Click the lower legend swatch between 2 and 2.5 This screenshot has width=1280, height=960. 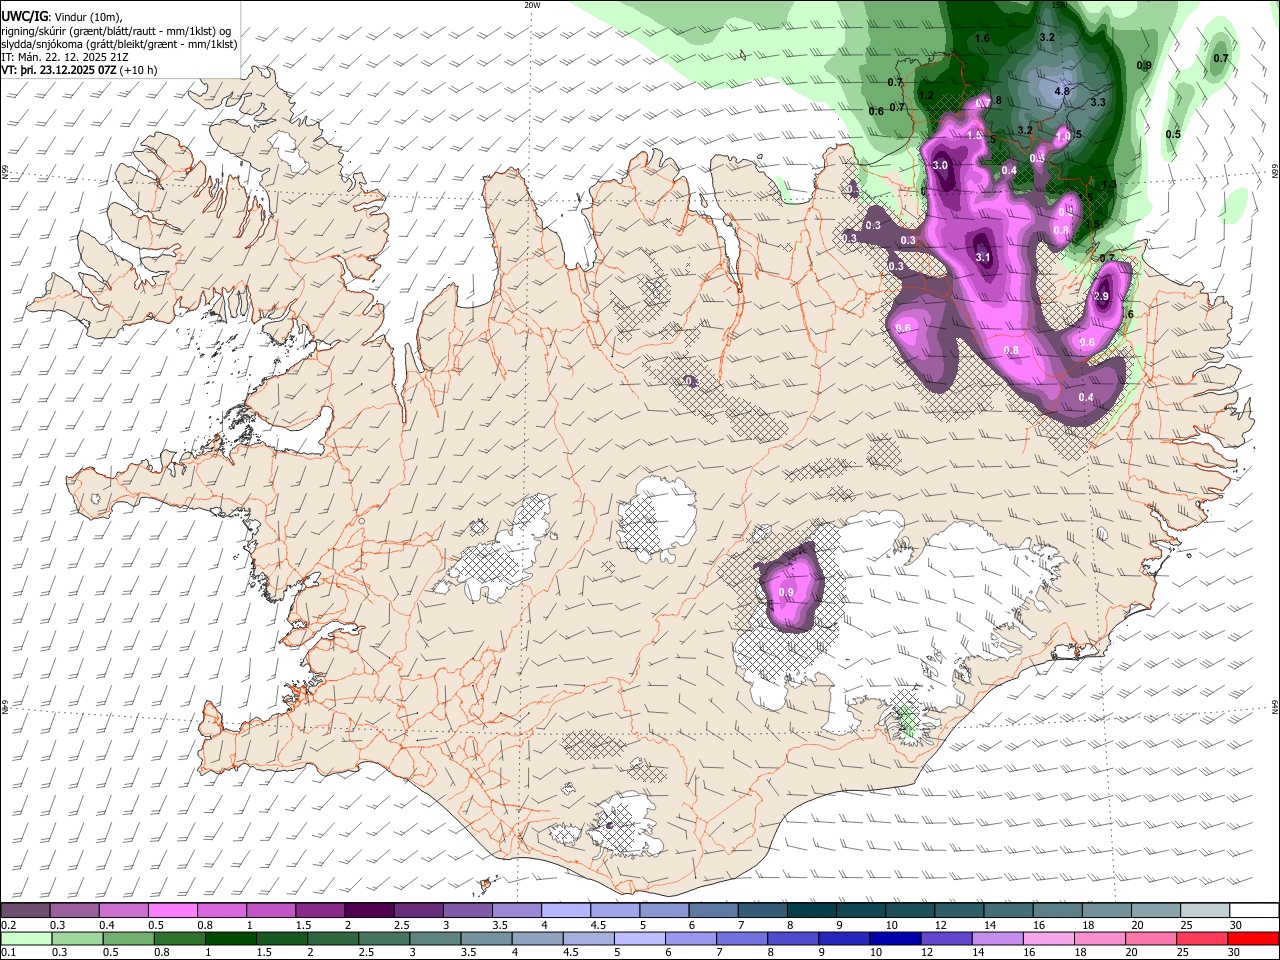click(x=333, y=938)
